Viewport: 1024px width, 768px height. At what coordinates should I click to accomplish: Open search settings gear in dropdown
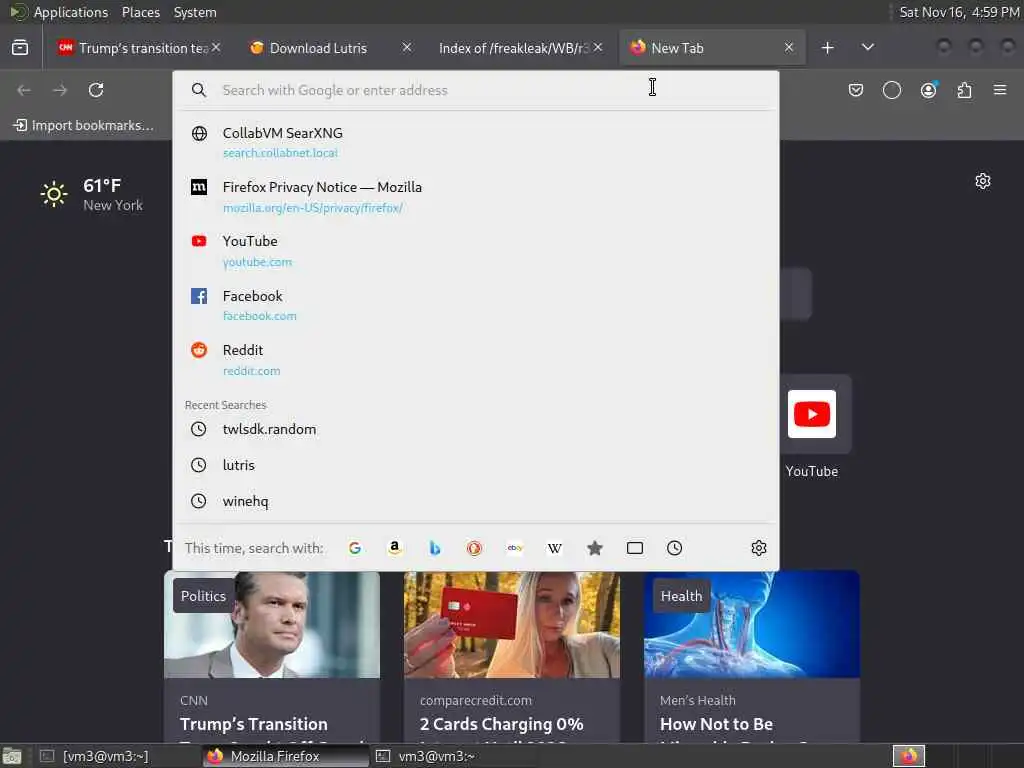point(758,548)
